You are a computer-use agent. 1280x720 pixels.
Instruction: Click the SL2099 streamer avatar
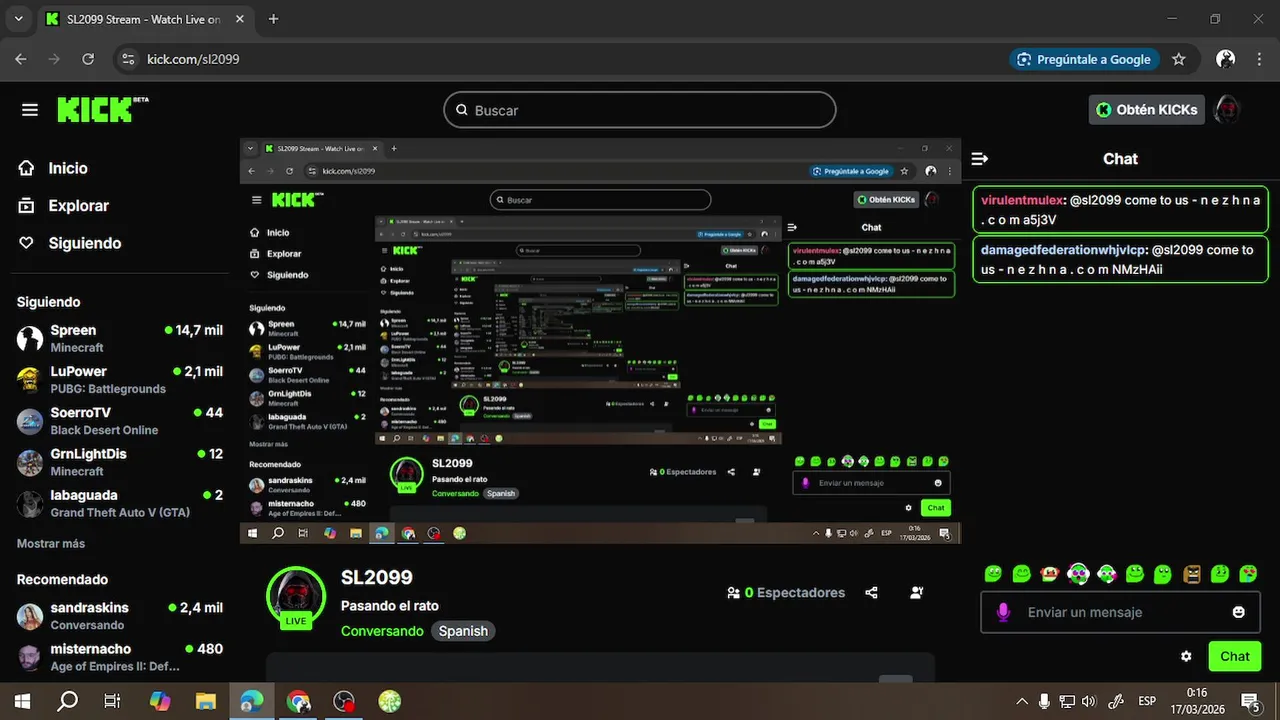pos(296,596)
